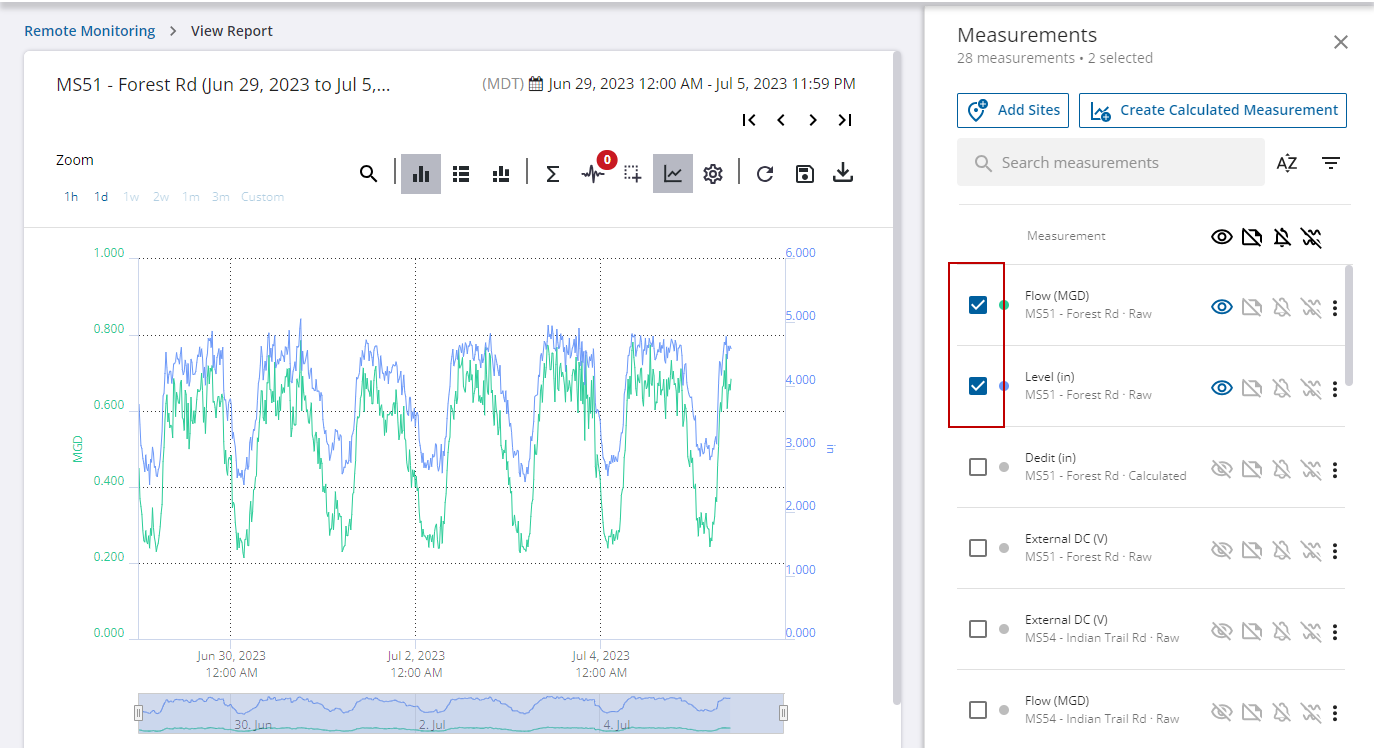Image resolution: width=1374 pixels, height=748 pixels.
Task: Open the filter measurements menu
Action: [1330, 163]
